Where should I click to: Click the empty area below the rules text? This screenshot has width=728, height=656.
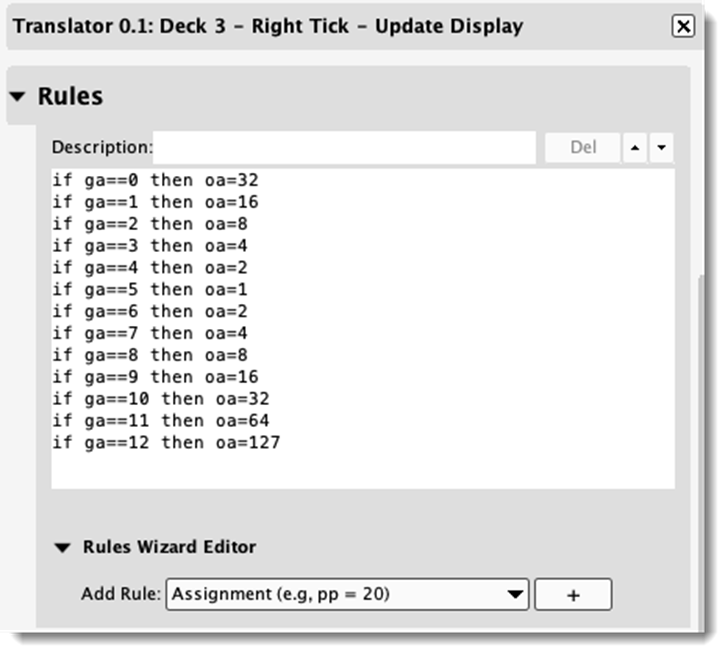360,470
